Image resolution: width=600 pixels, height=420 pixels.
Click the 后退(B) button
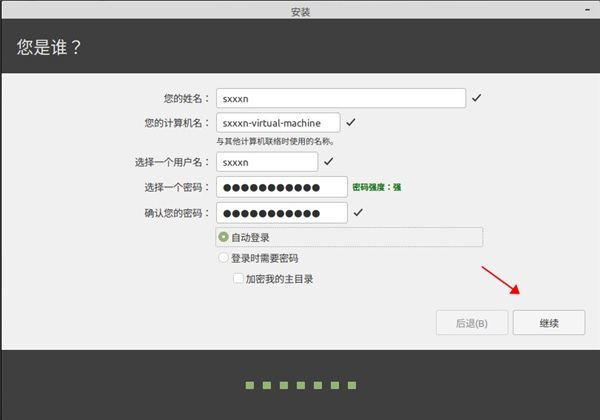coord(471,323)
